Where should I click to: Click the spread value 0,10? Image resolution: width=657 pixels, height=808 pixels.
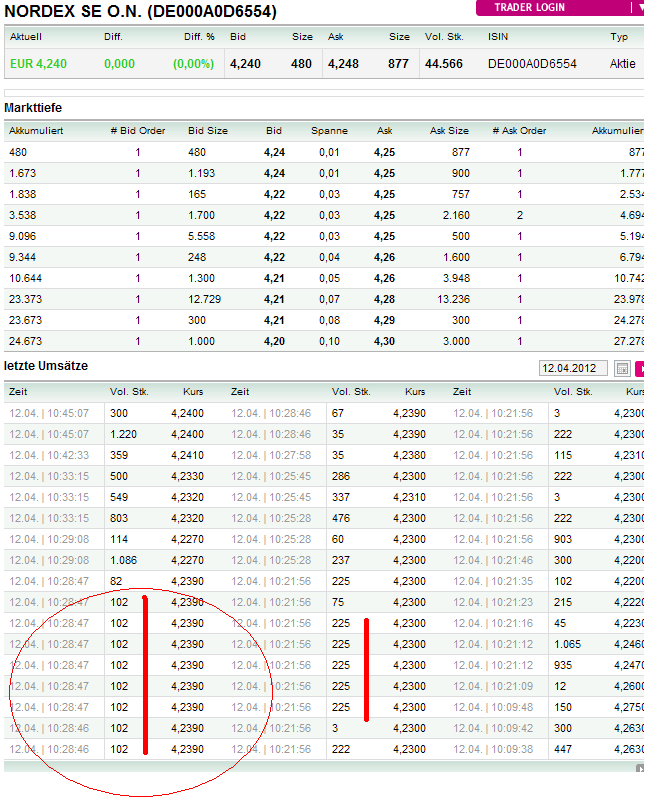tap(329, 341)
